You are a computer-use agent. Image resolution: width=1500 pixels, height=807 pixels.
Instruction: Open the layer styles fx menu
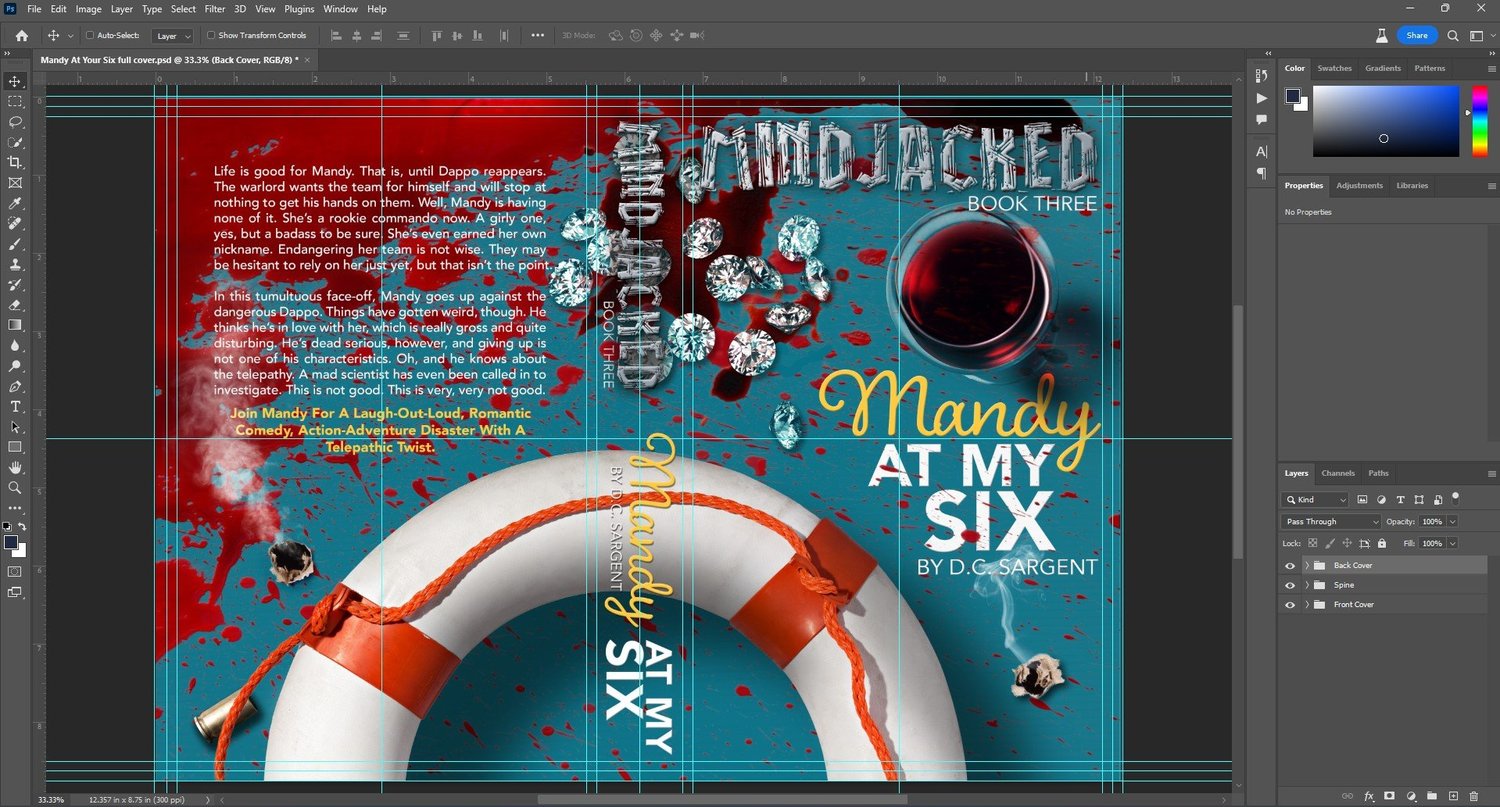(1368, 796)
